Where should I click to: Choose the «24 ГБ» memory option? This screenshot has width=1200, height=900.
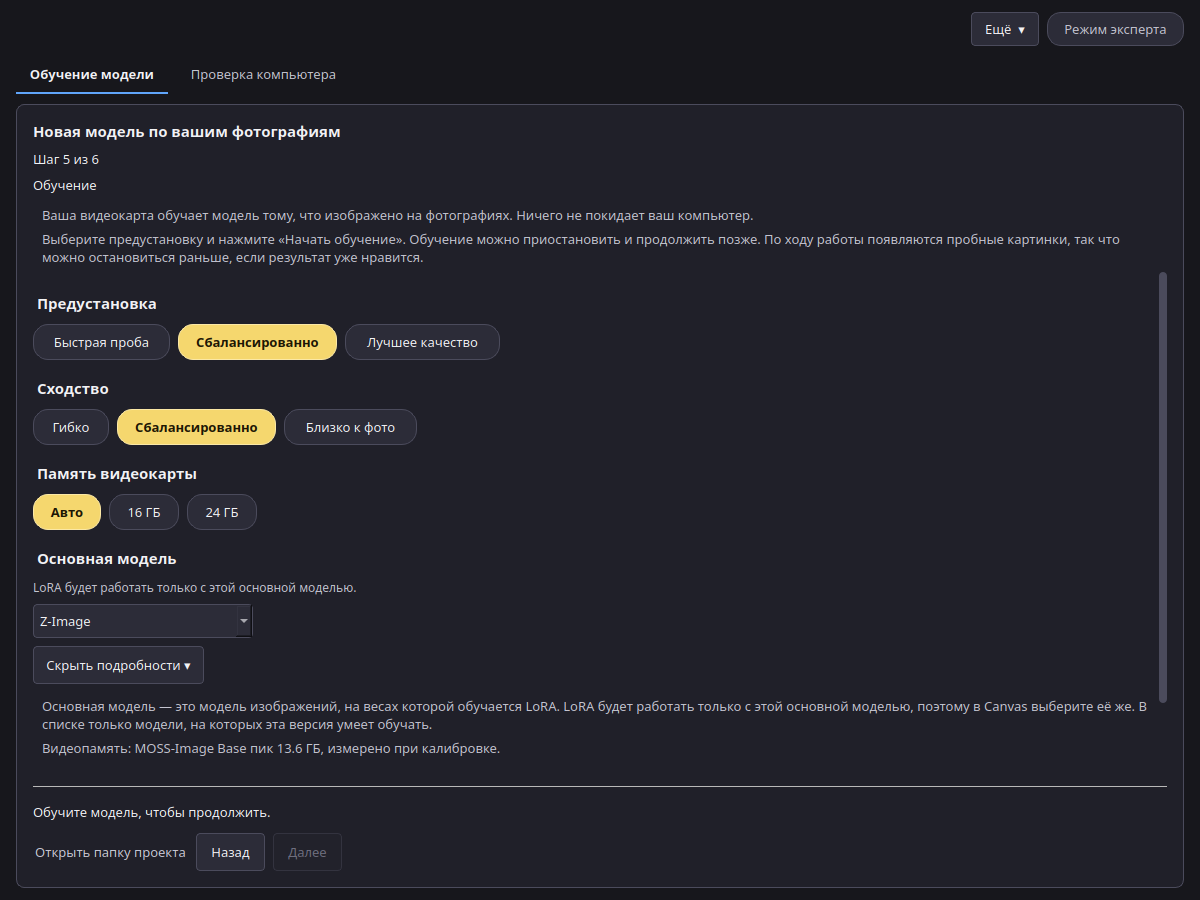click(x=222, y=512)
